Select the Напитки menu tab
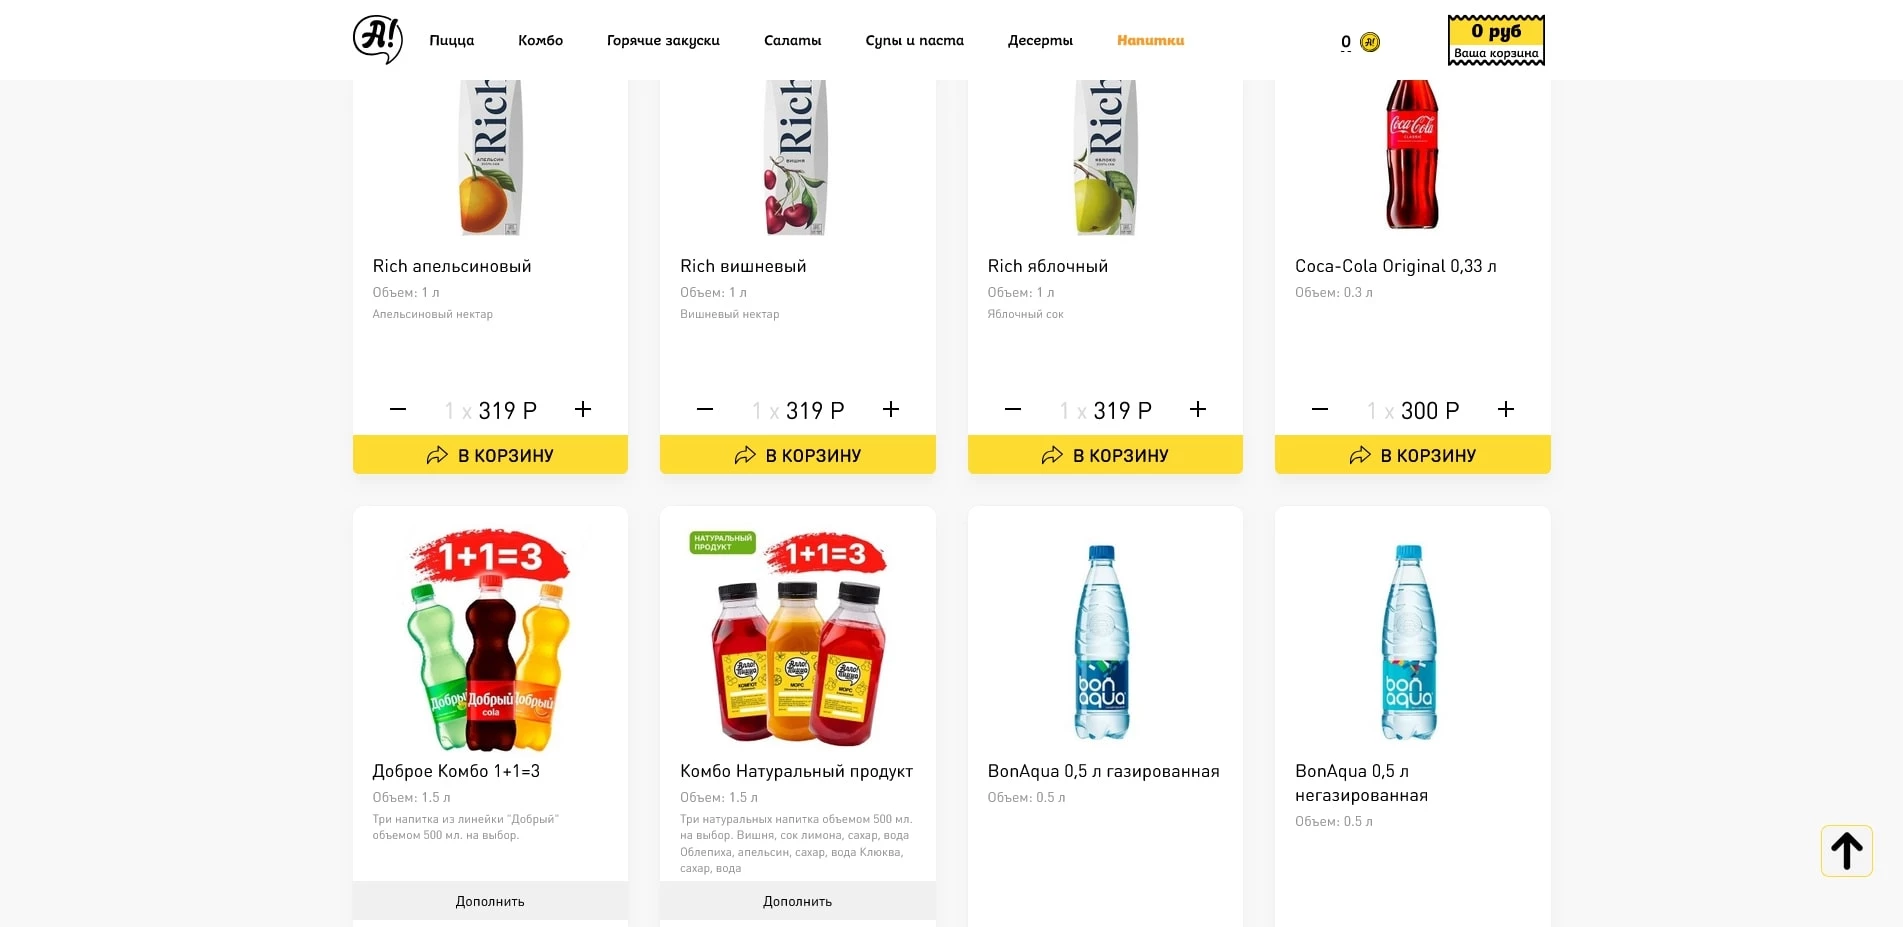The height and width of the screenshot is (927, 1903). click(1150, 41)
